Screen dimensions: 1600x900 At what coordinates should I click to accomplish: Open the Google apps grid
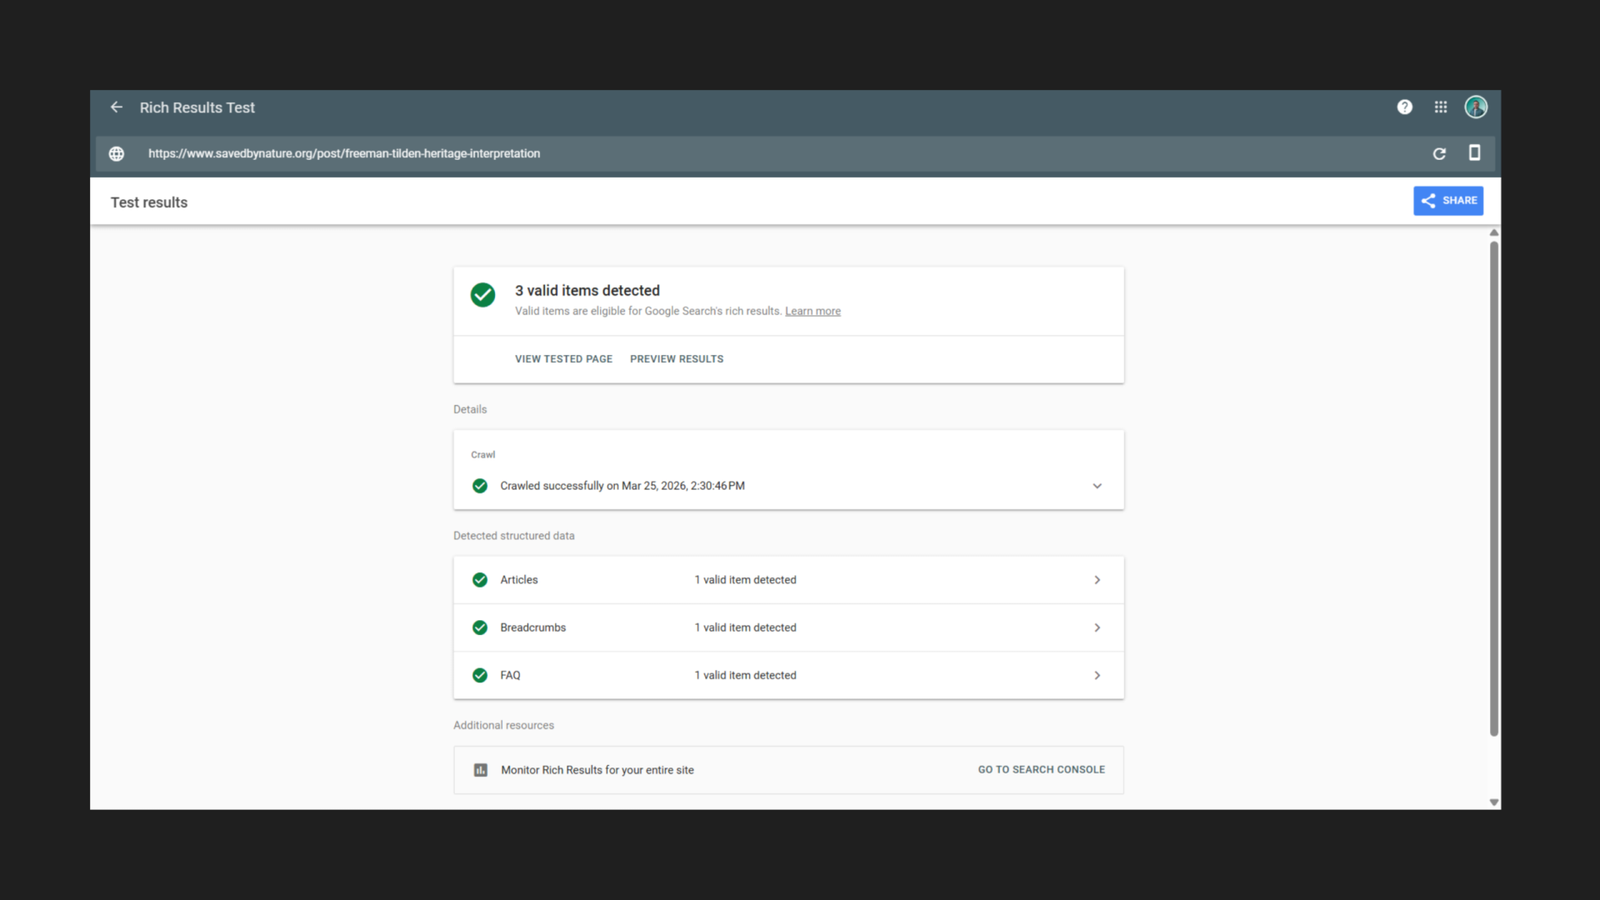pos(1441,107)
